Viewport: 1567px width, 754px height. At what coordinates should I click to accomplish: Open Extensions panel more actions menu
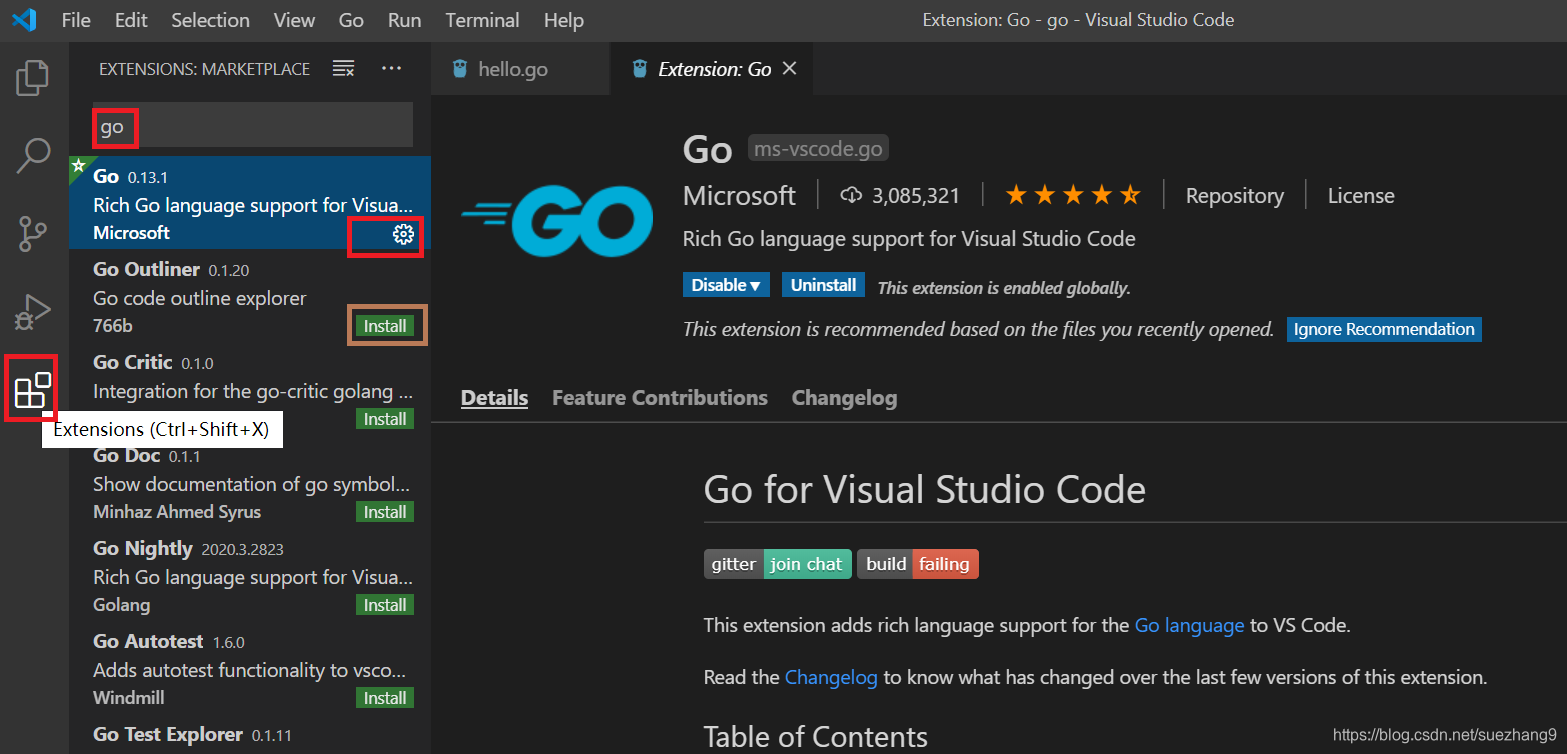(392, 68)
